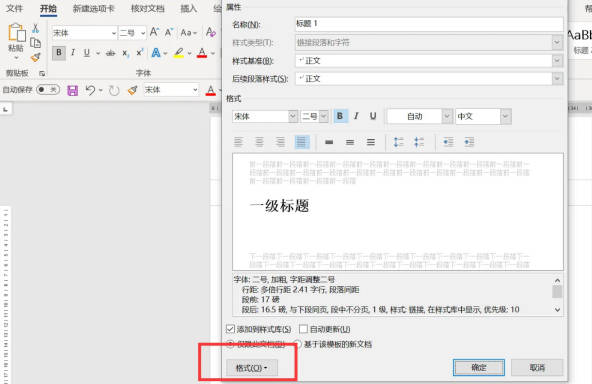The height and width of the screenshot is (384, 592).
Task: Toggle the Add to Styles gallery checkbox
Action: 230,329
